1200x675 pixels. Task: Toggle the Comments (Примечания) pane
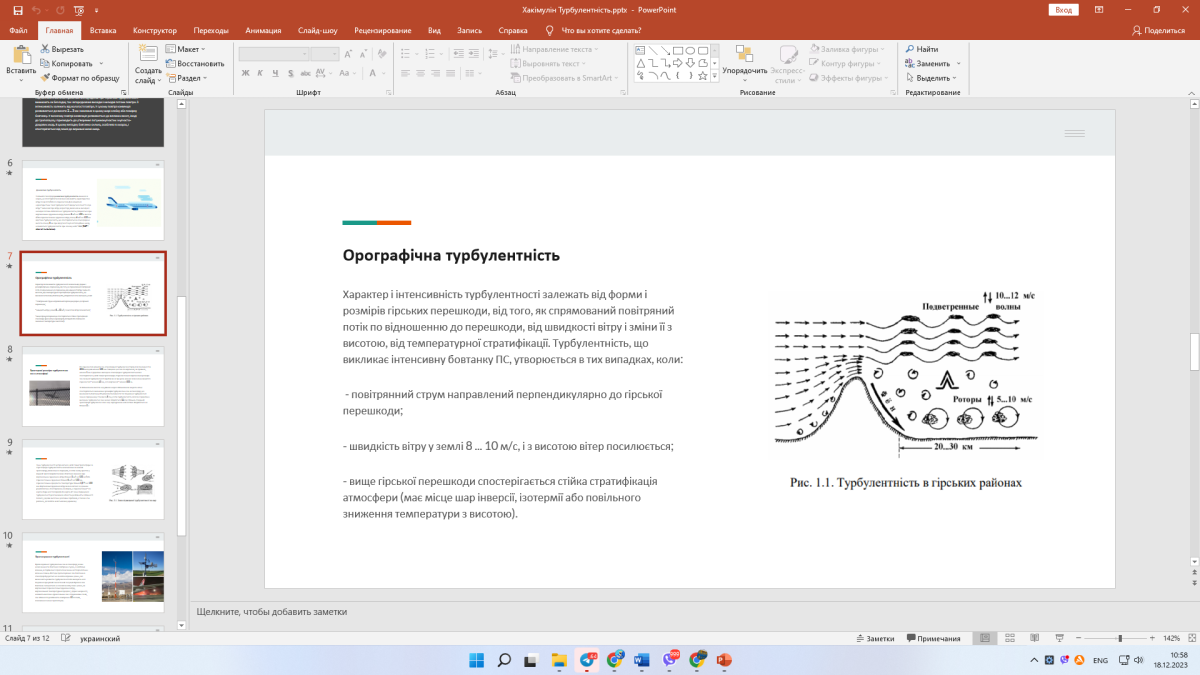(932, 638)
